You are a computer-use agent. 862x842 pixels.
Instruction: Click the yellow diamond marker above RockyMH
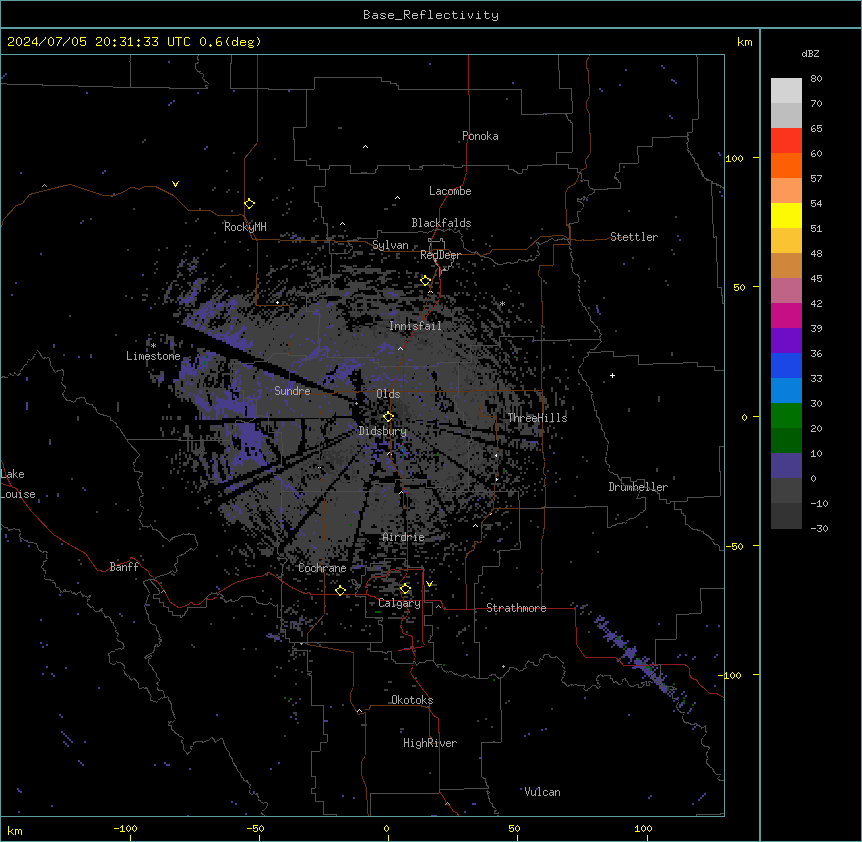click(249, 204)
